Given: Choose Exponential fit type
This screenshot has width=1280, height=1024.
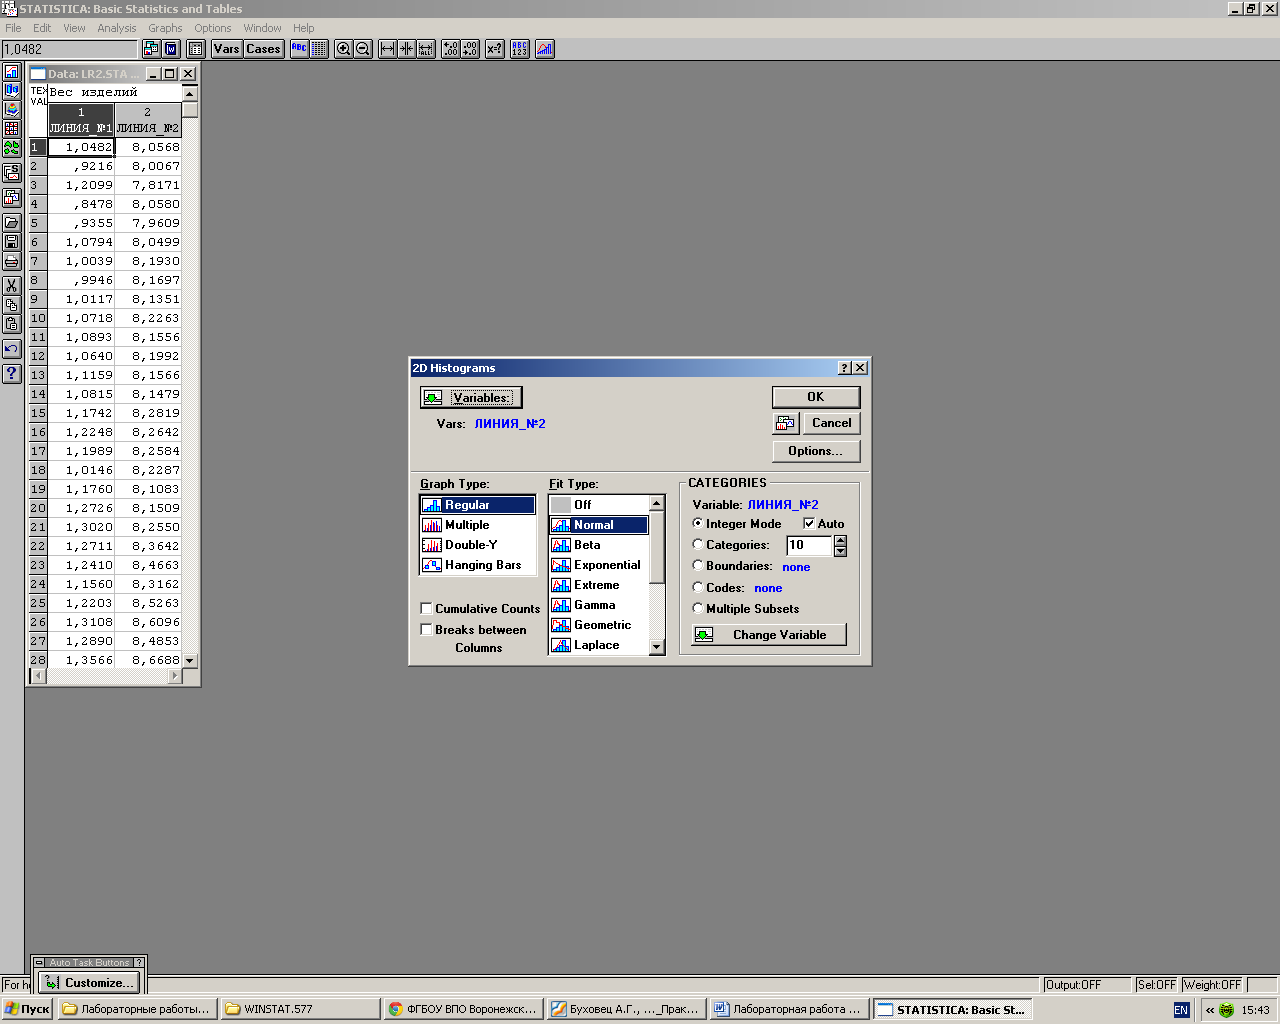Looking at the screenshot, I should coord(599,565).
